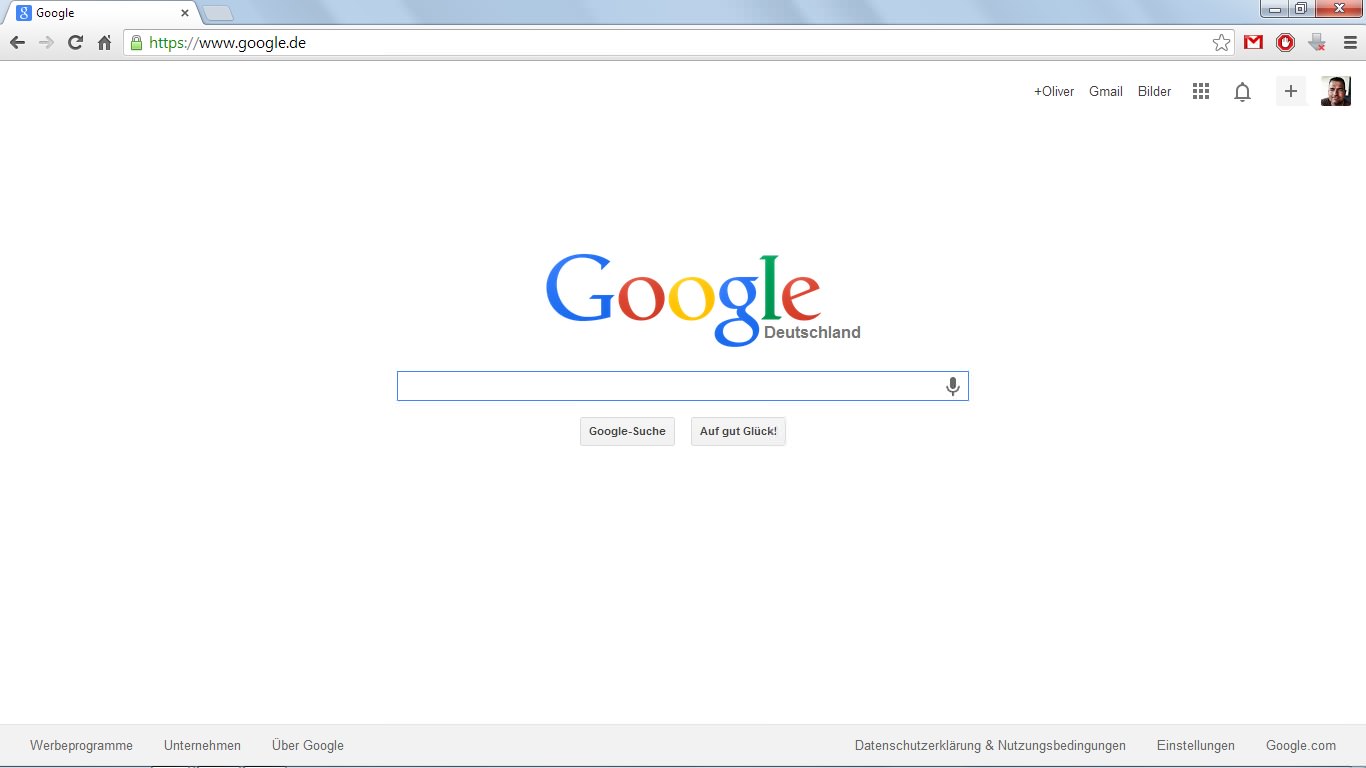The width and height of the screenshot is (1366, 768).
Task: Minimize the browser window
Action: coord(1274,8)
